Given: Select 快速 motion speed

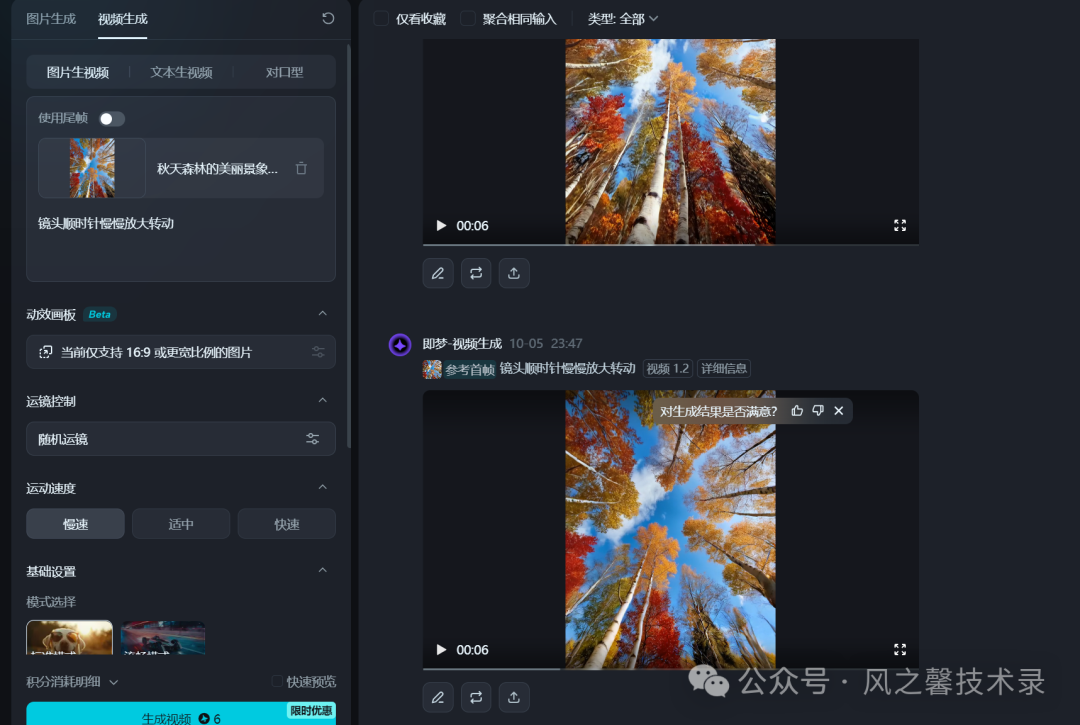Looking at the screenshot, I should [x=287, y=524].
